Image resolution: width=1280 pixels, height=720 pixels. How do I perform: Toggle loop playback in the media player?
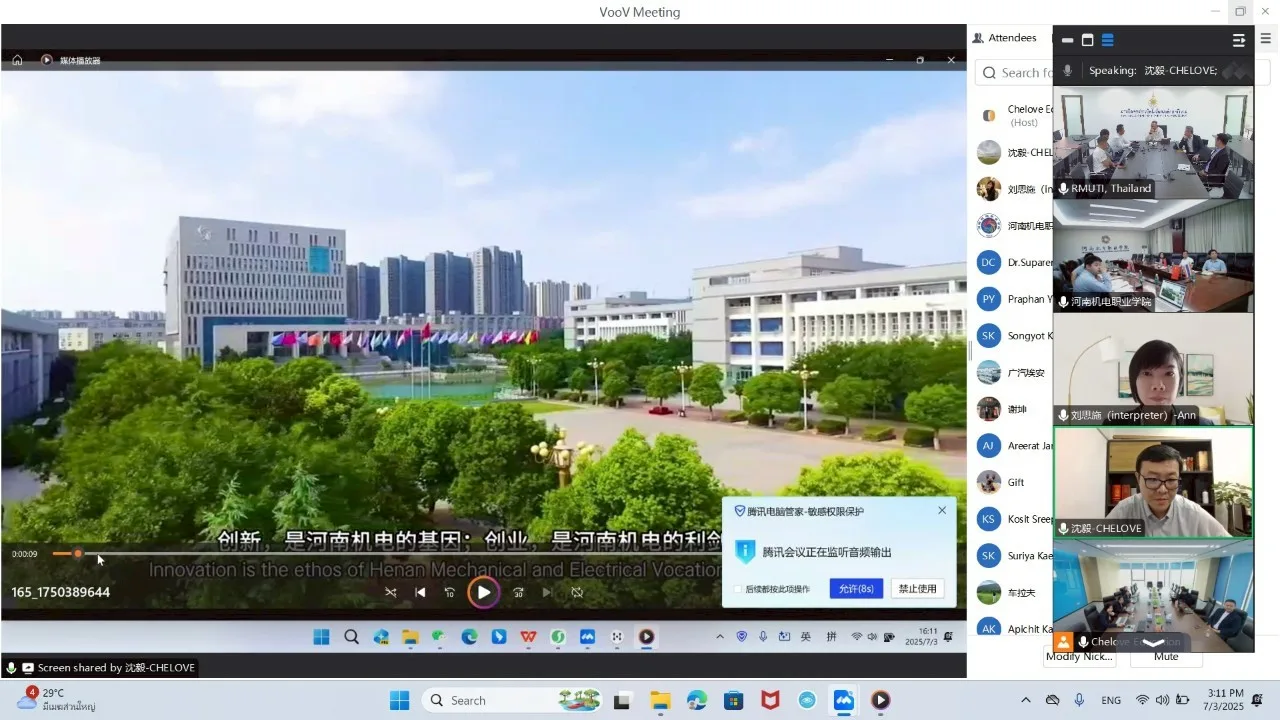tap(577, 592)
